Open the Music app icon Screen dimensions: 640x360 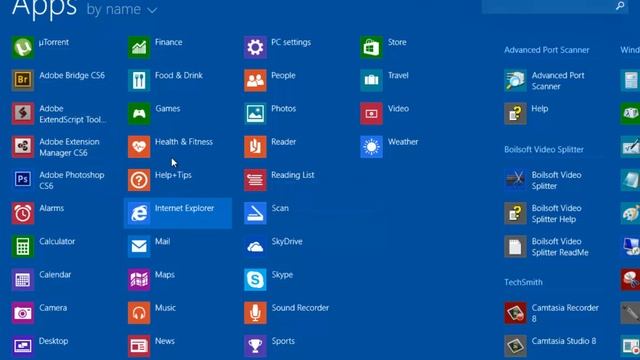tap(139, 313)
